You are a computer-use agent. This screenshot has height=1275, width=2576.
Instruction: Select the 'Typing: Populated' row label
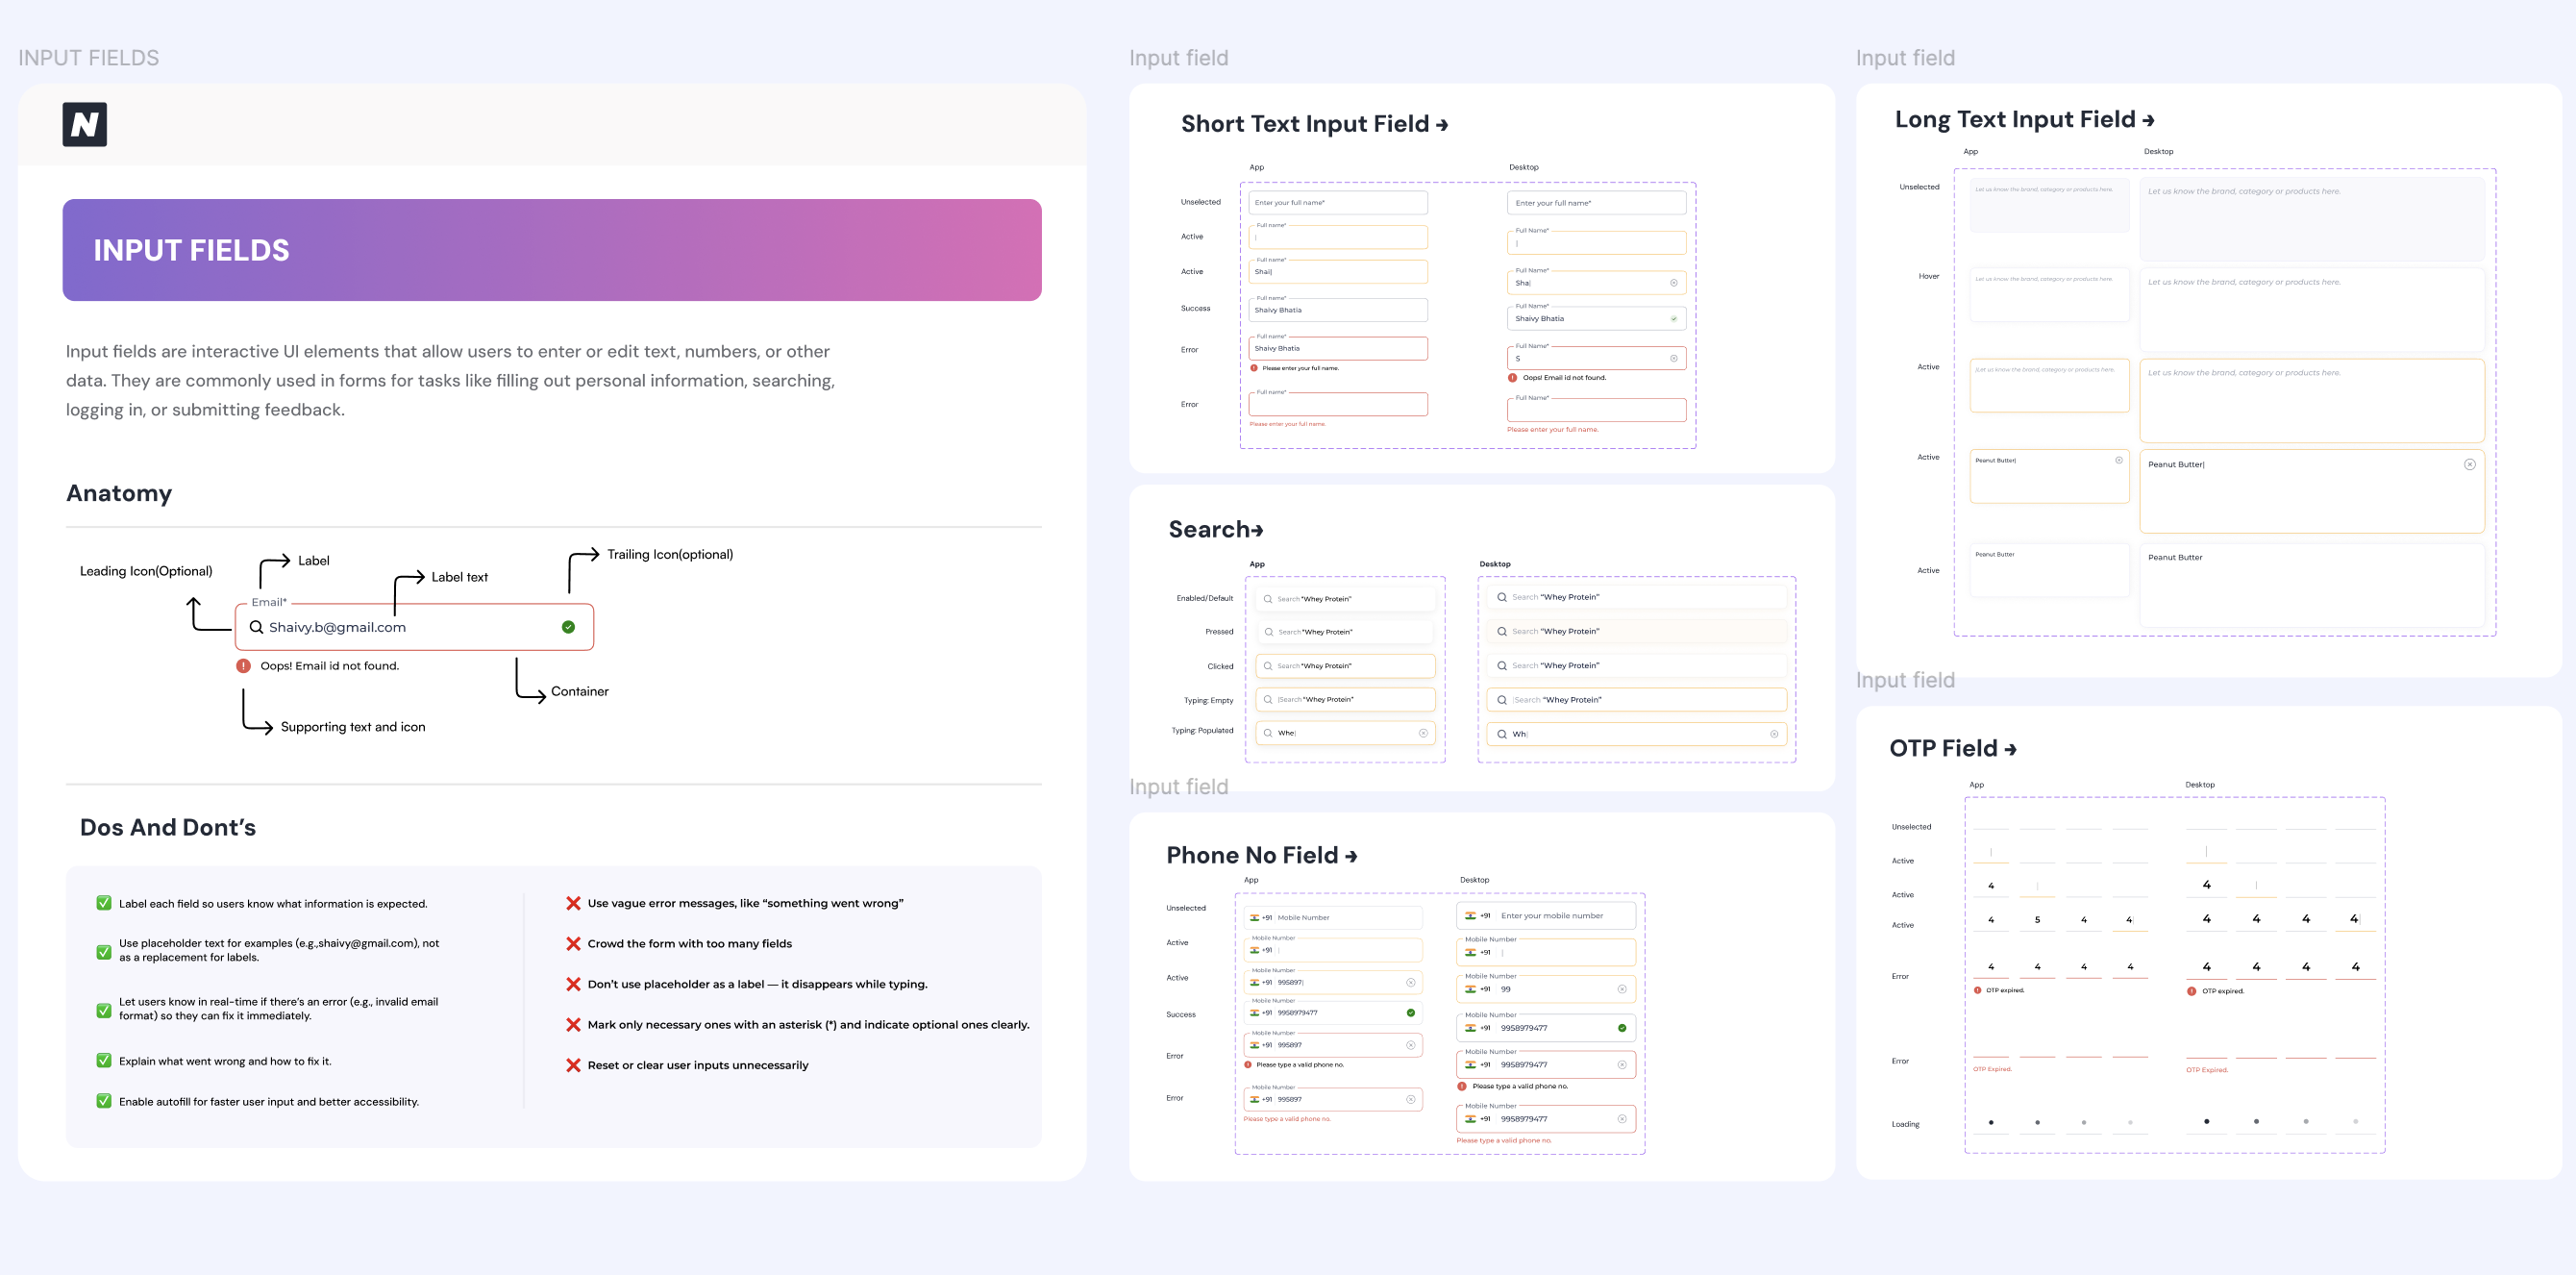pos(1202,730)
